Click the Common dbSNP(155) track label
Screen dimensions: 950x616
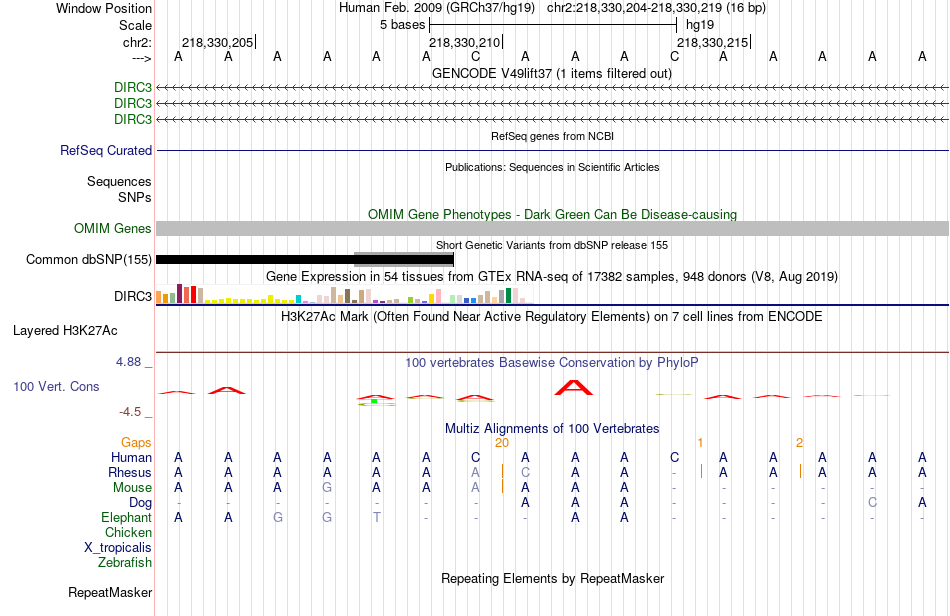[x=88, y=259]
